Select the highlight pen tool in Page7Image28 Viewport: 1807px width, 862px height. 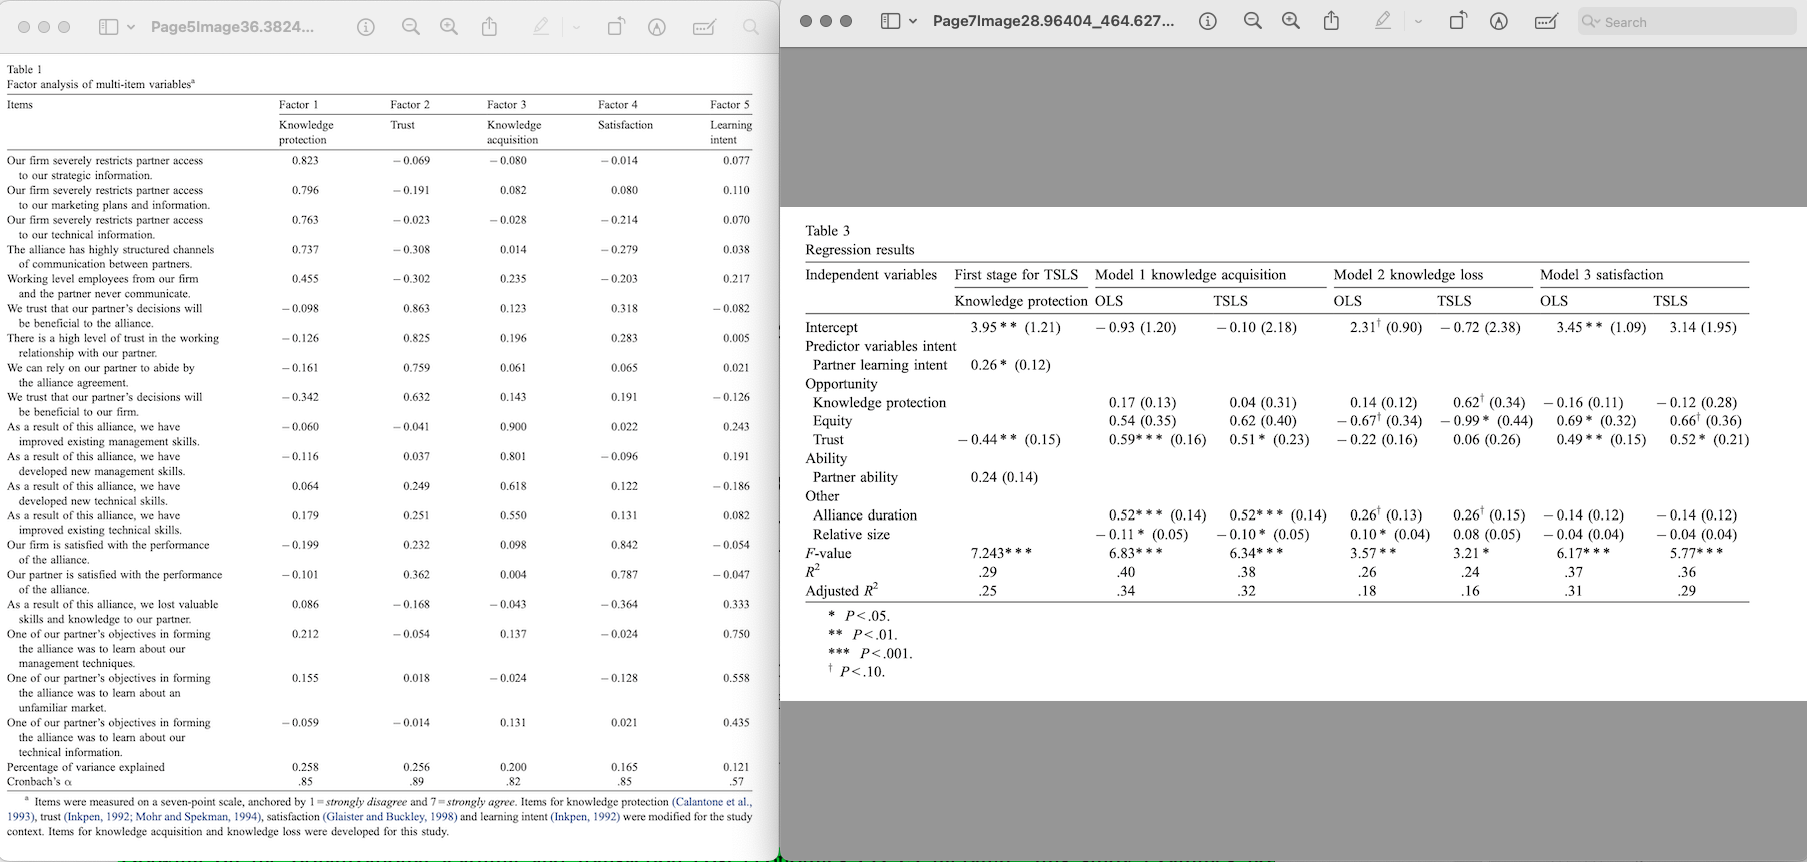coord(1383,21)
